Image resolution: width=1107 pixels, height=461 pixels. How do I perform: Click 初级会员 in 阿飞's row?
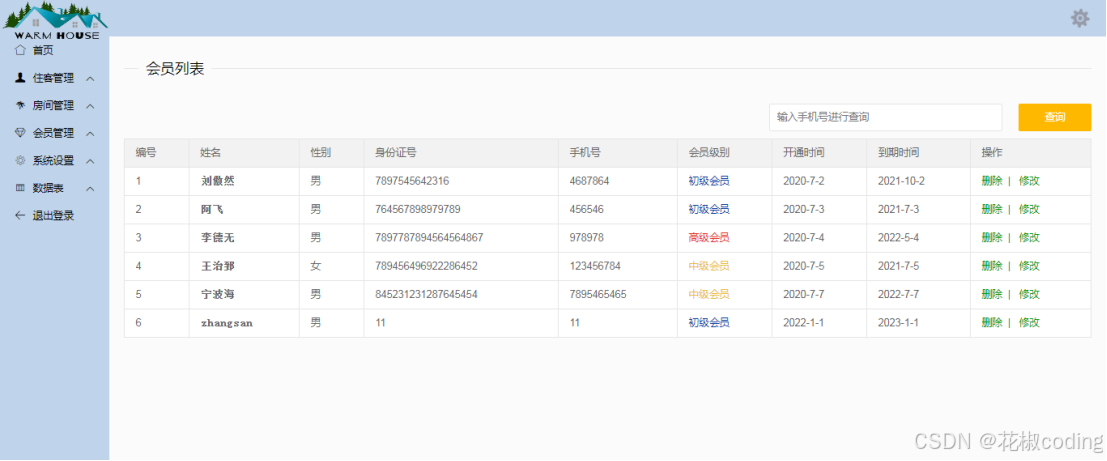709,209
